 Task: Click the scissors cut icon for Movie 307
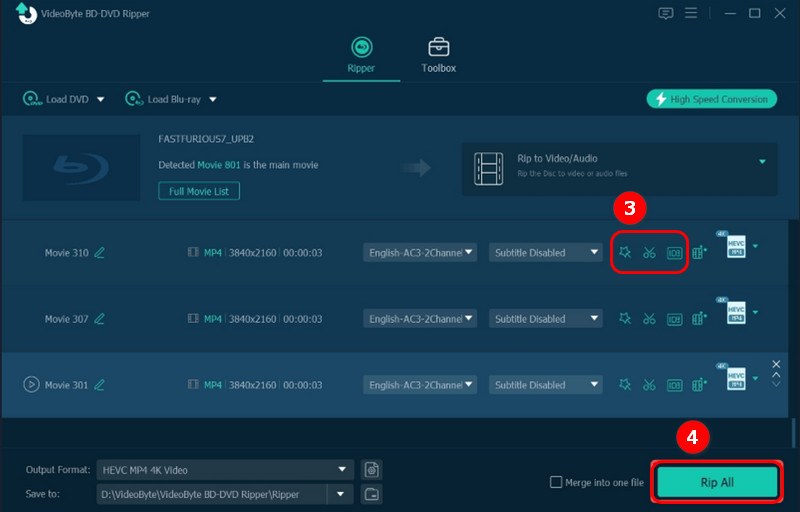(649, 319)
